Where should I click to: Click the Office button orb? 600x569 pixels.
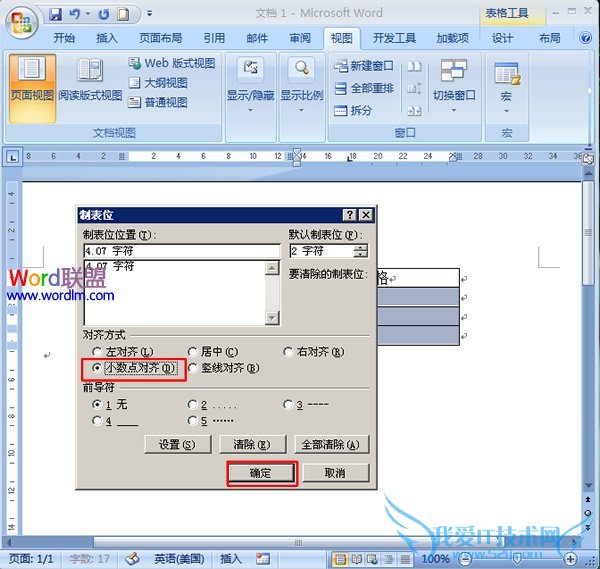coord(21,22)
